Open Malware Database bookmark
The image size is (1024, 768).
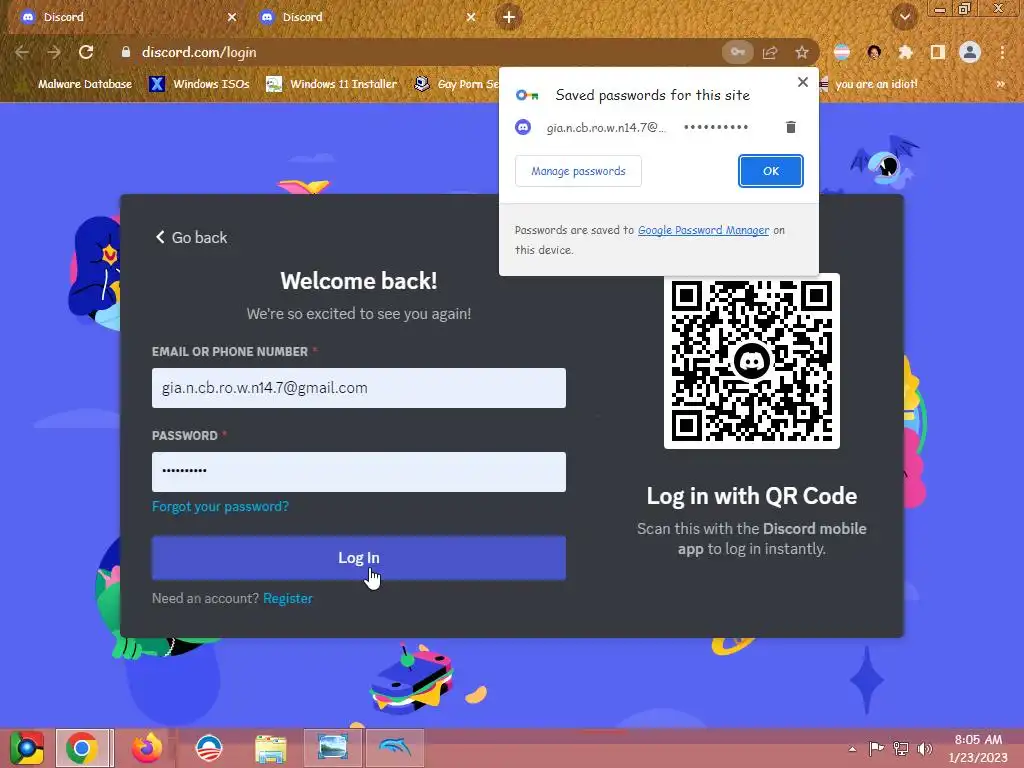click(x=85, y=84)
